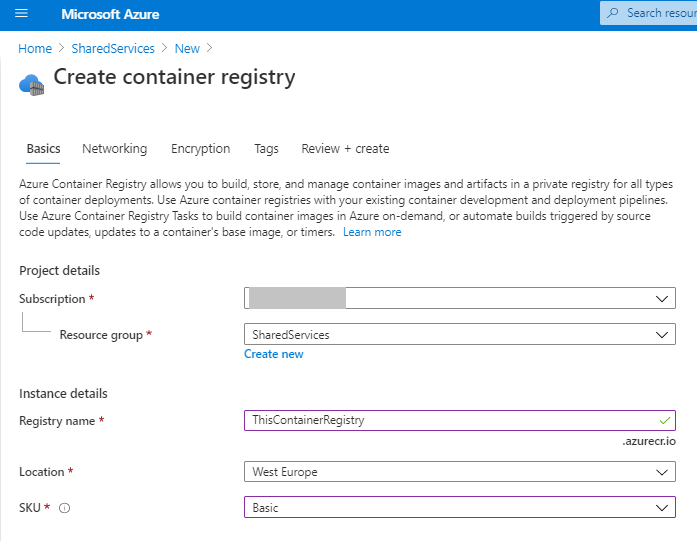Screen dimensions: 697x541
Task: Click the search magnifier icon
Action: [613, 13]
